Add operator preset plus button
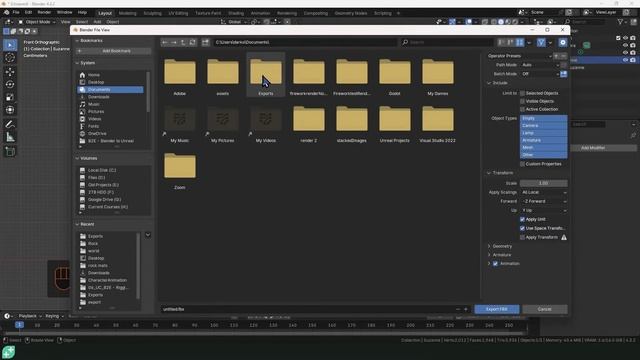 (x=556, y=56)
